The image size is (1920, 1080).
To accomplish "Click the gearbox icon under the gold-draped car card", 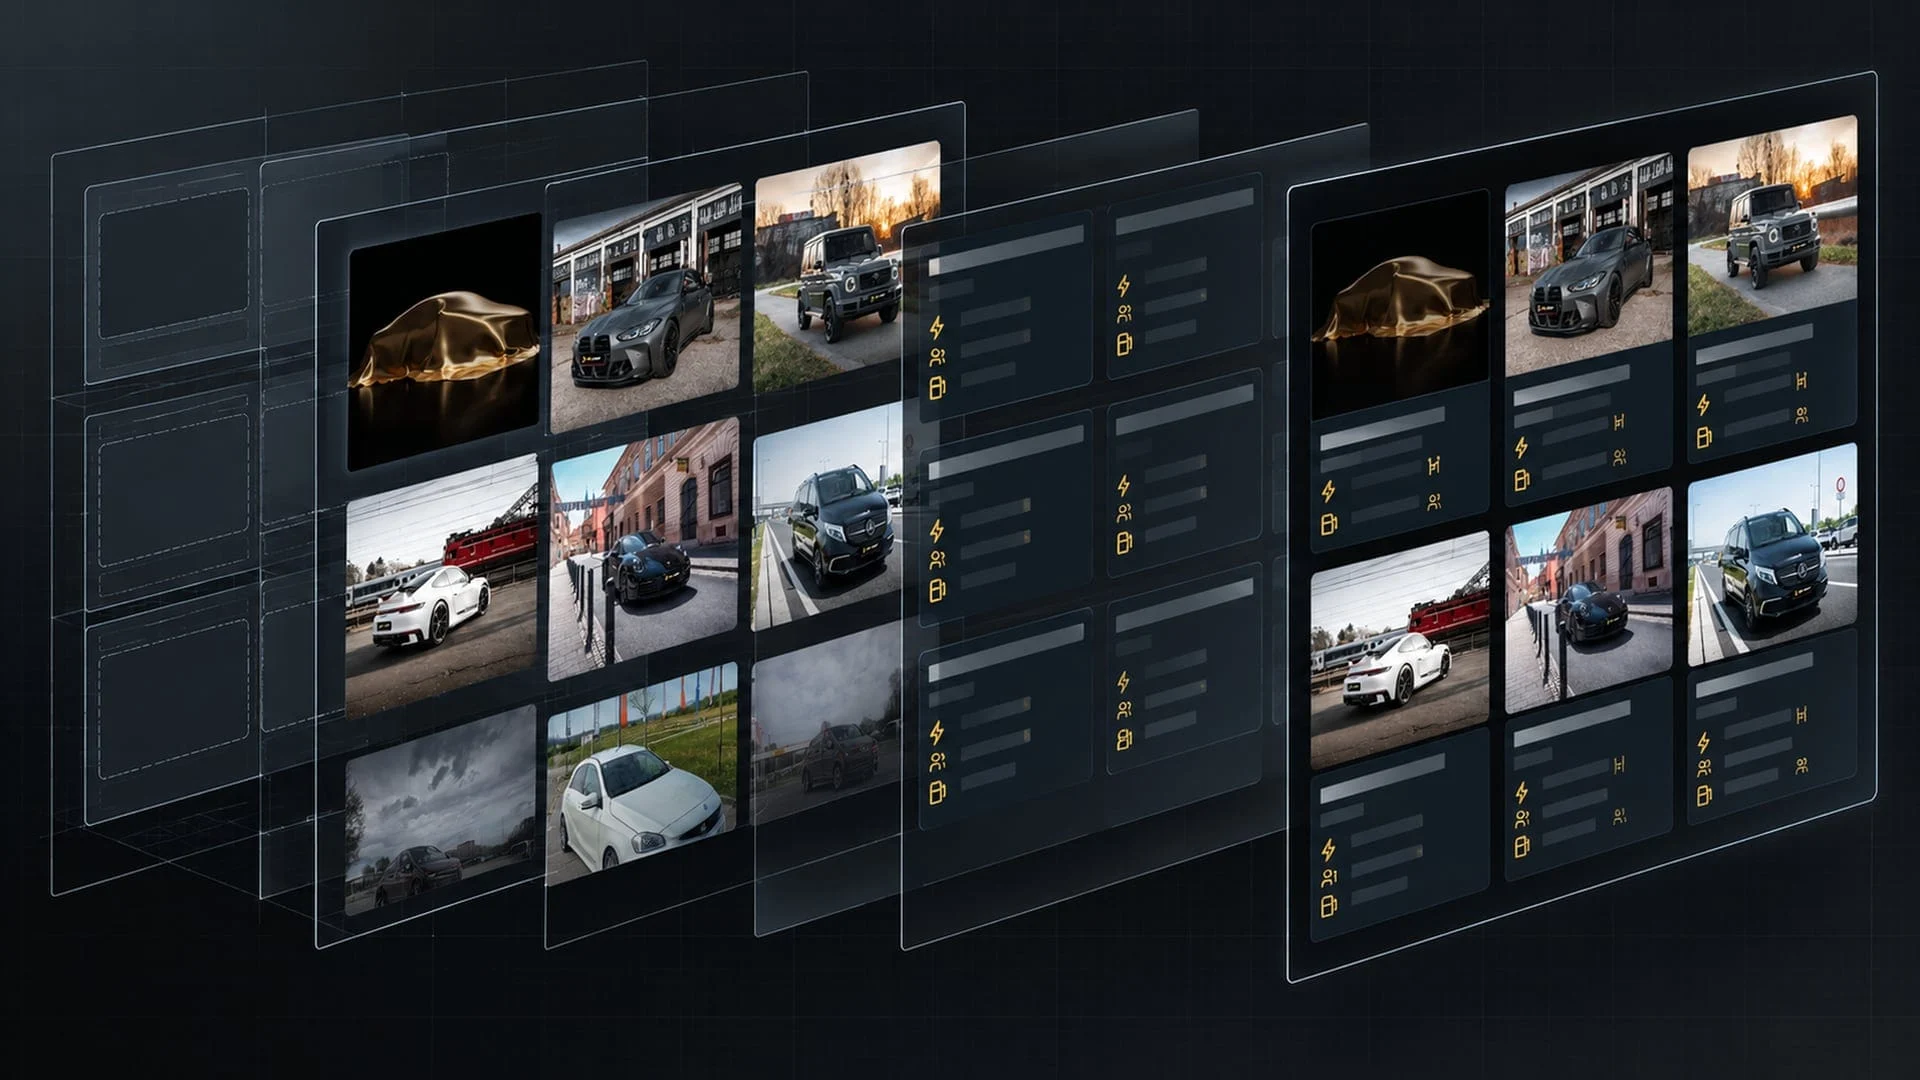I will 1436,465.
